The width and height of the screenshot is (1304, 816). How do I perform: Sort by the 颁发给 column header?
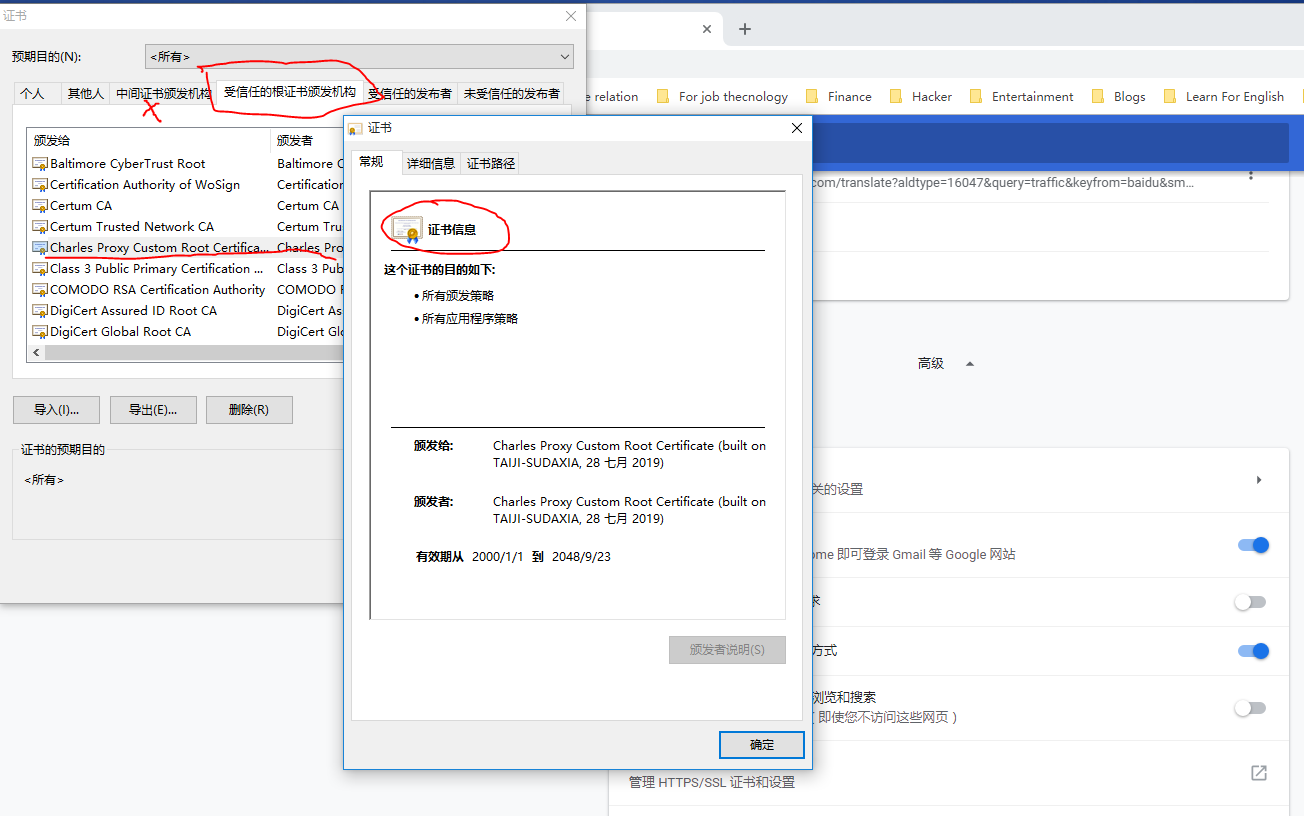point(148,140)
